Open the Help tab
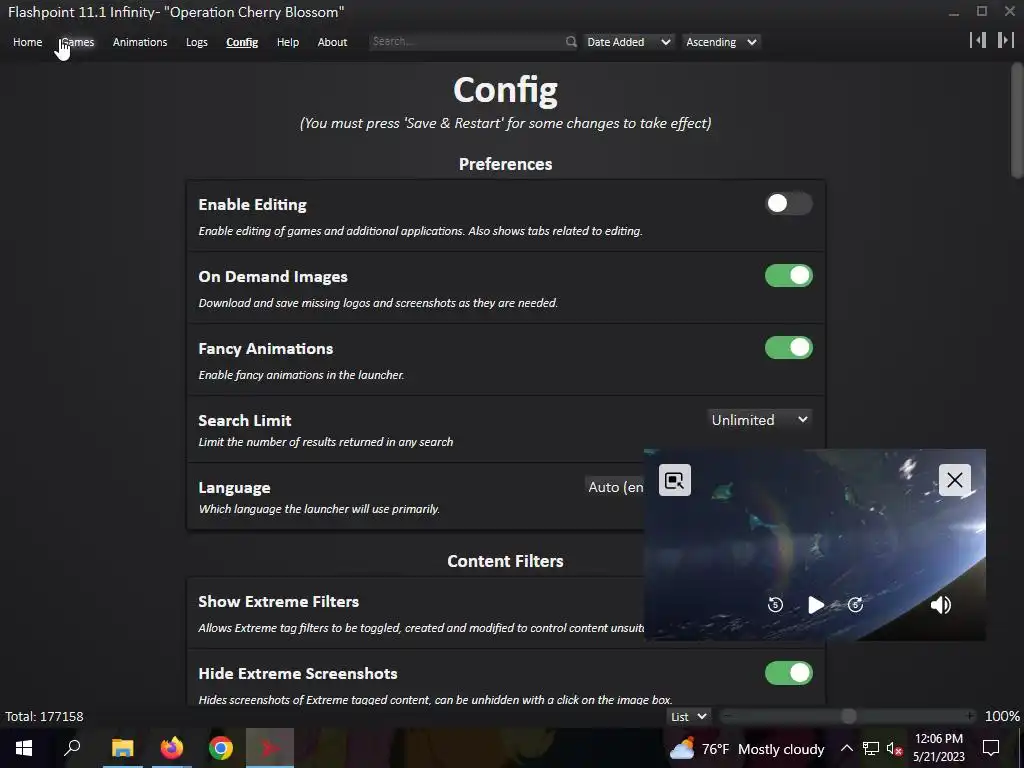Image resolution: width=1024 pixels, height=768 pixels. tap(288, 42)
